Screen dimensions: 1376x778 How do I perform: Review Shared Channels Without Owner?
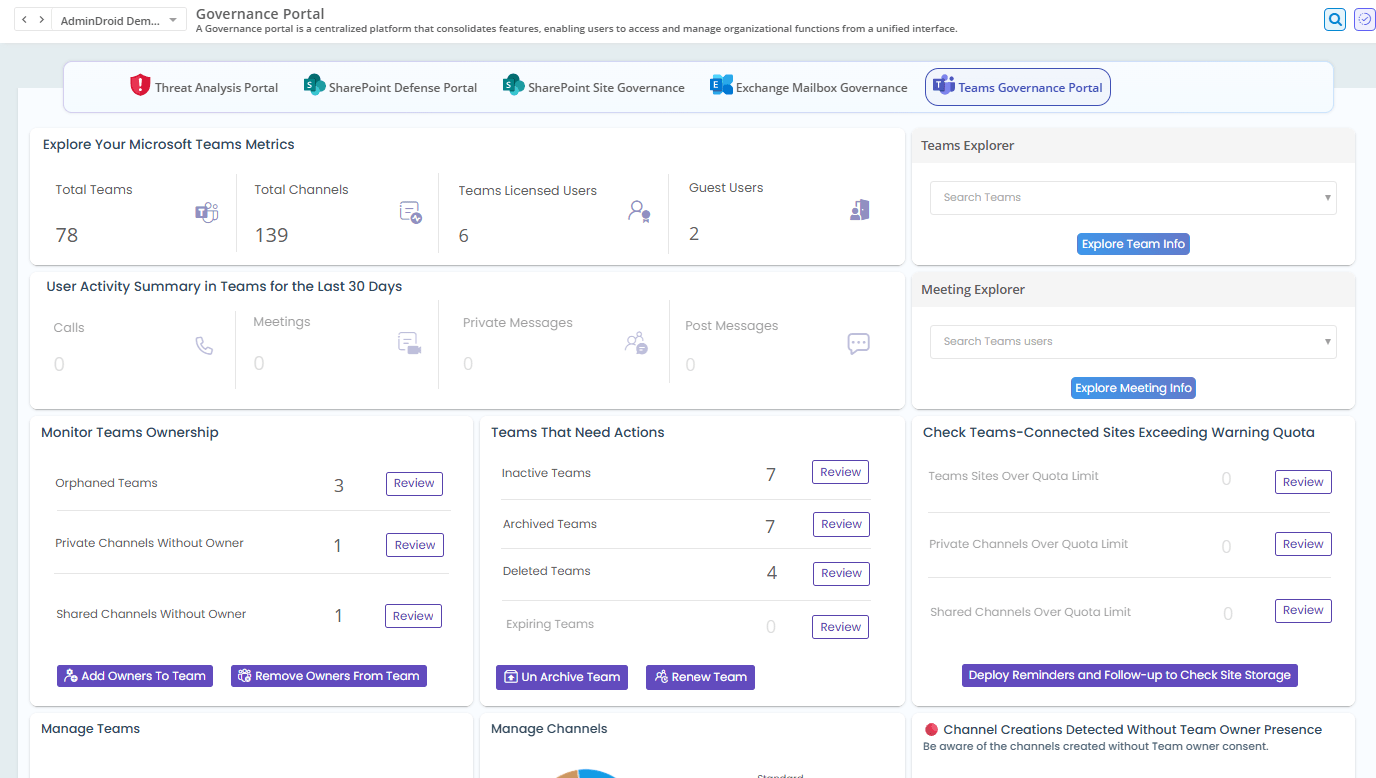click(x=413, y=616)
